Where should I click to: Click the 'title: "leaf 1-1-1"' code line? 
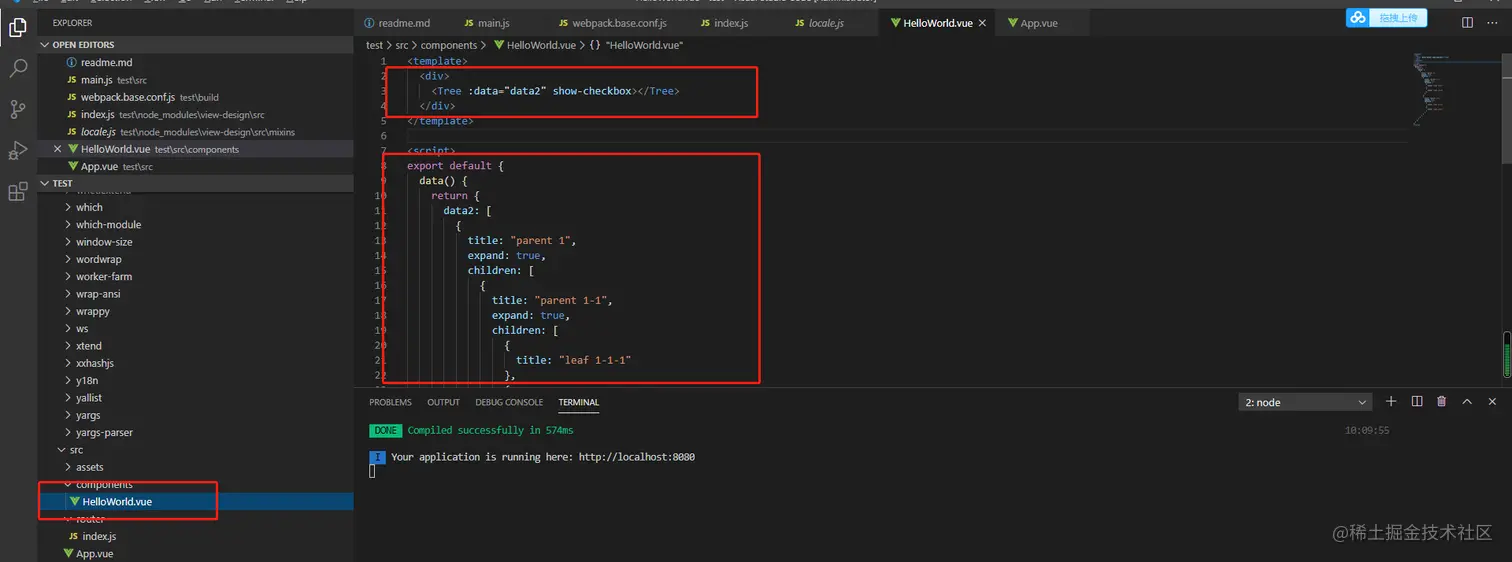[x=573, y=360]
